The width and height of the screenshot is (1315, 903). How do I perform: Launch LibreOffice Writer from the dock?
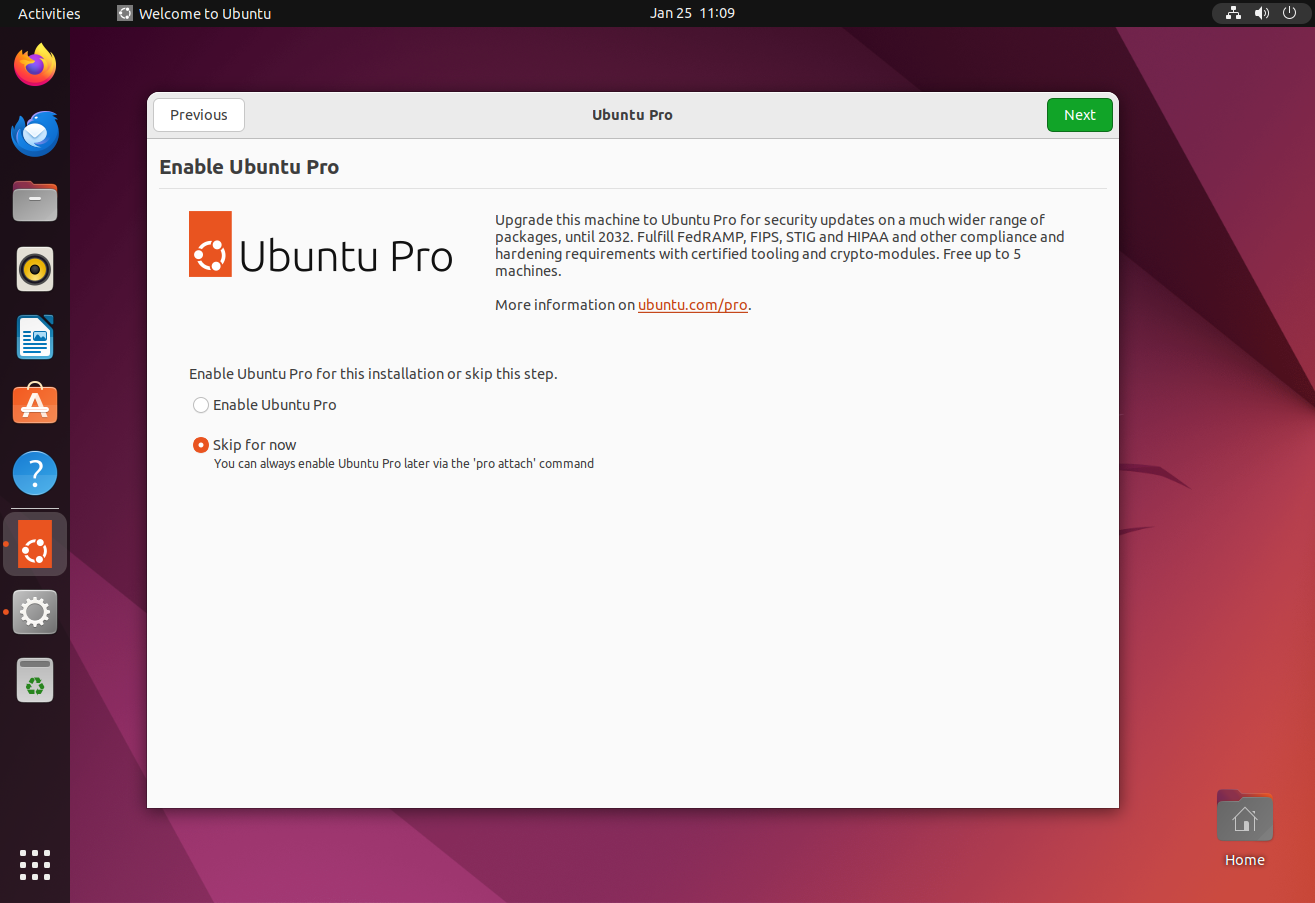point(35,337)
